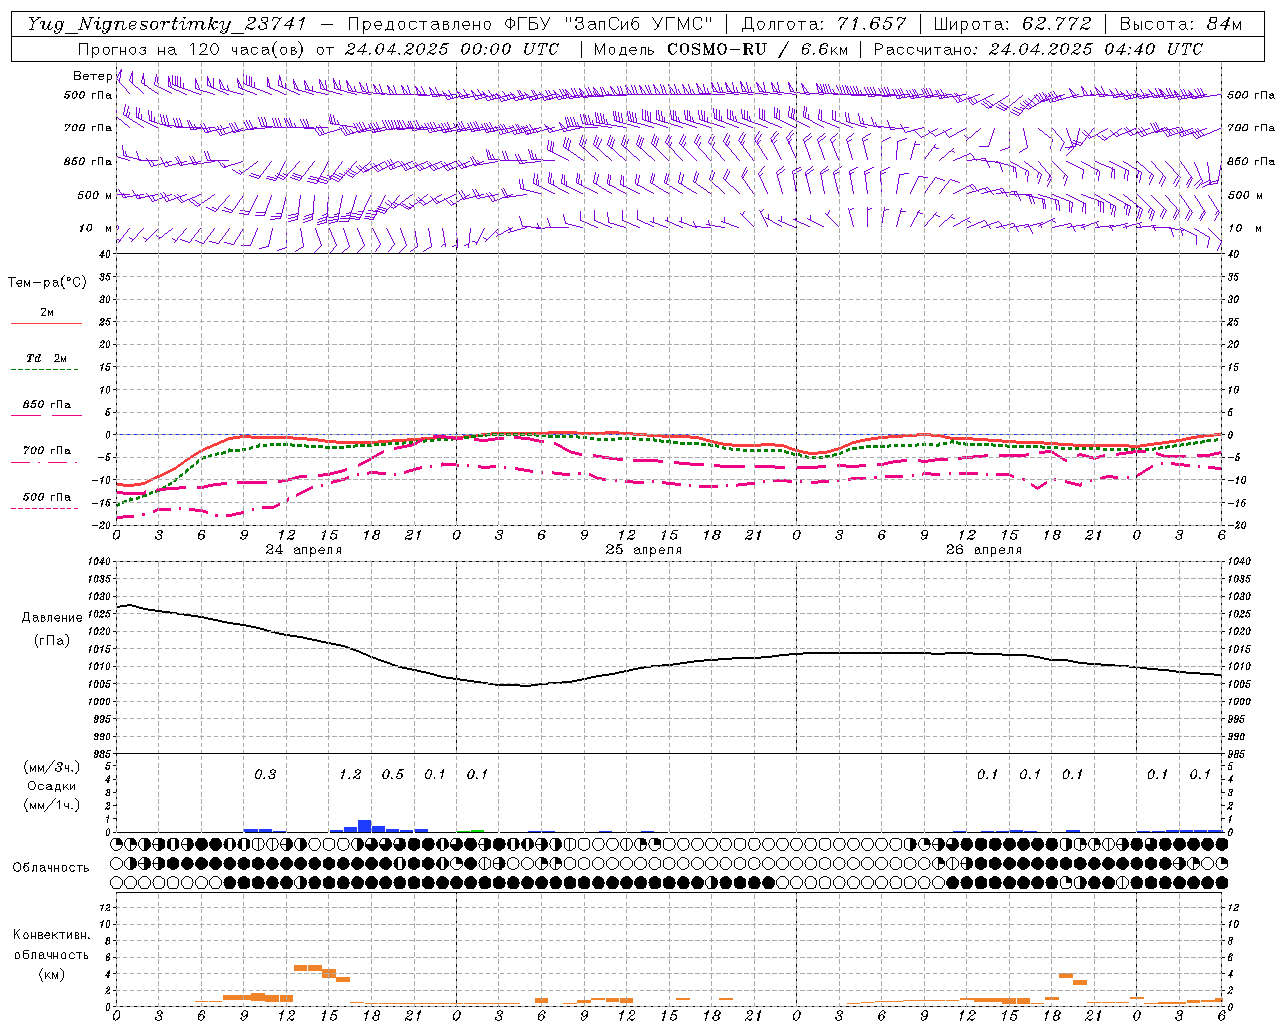
Task: Click the 'Td 2м' dew point legend label
Action: (x=46, y=358)
